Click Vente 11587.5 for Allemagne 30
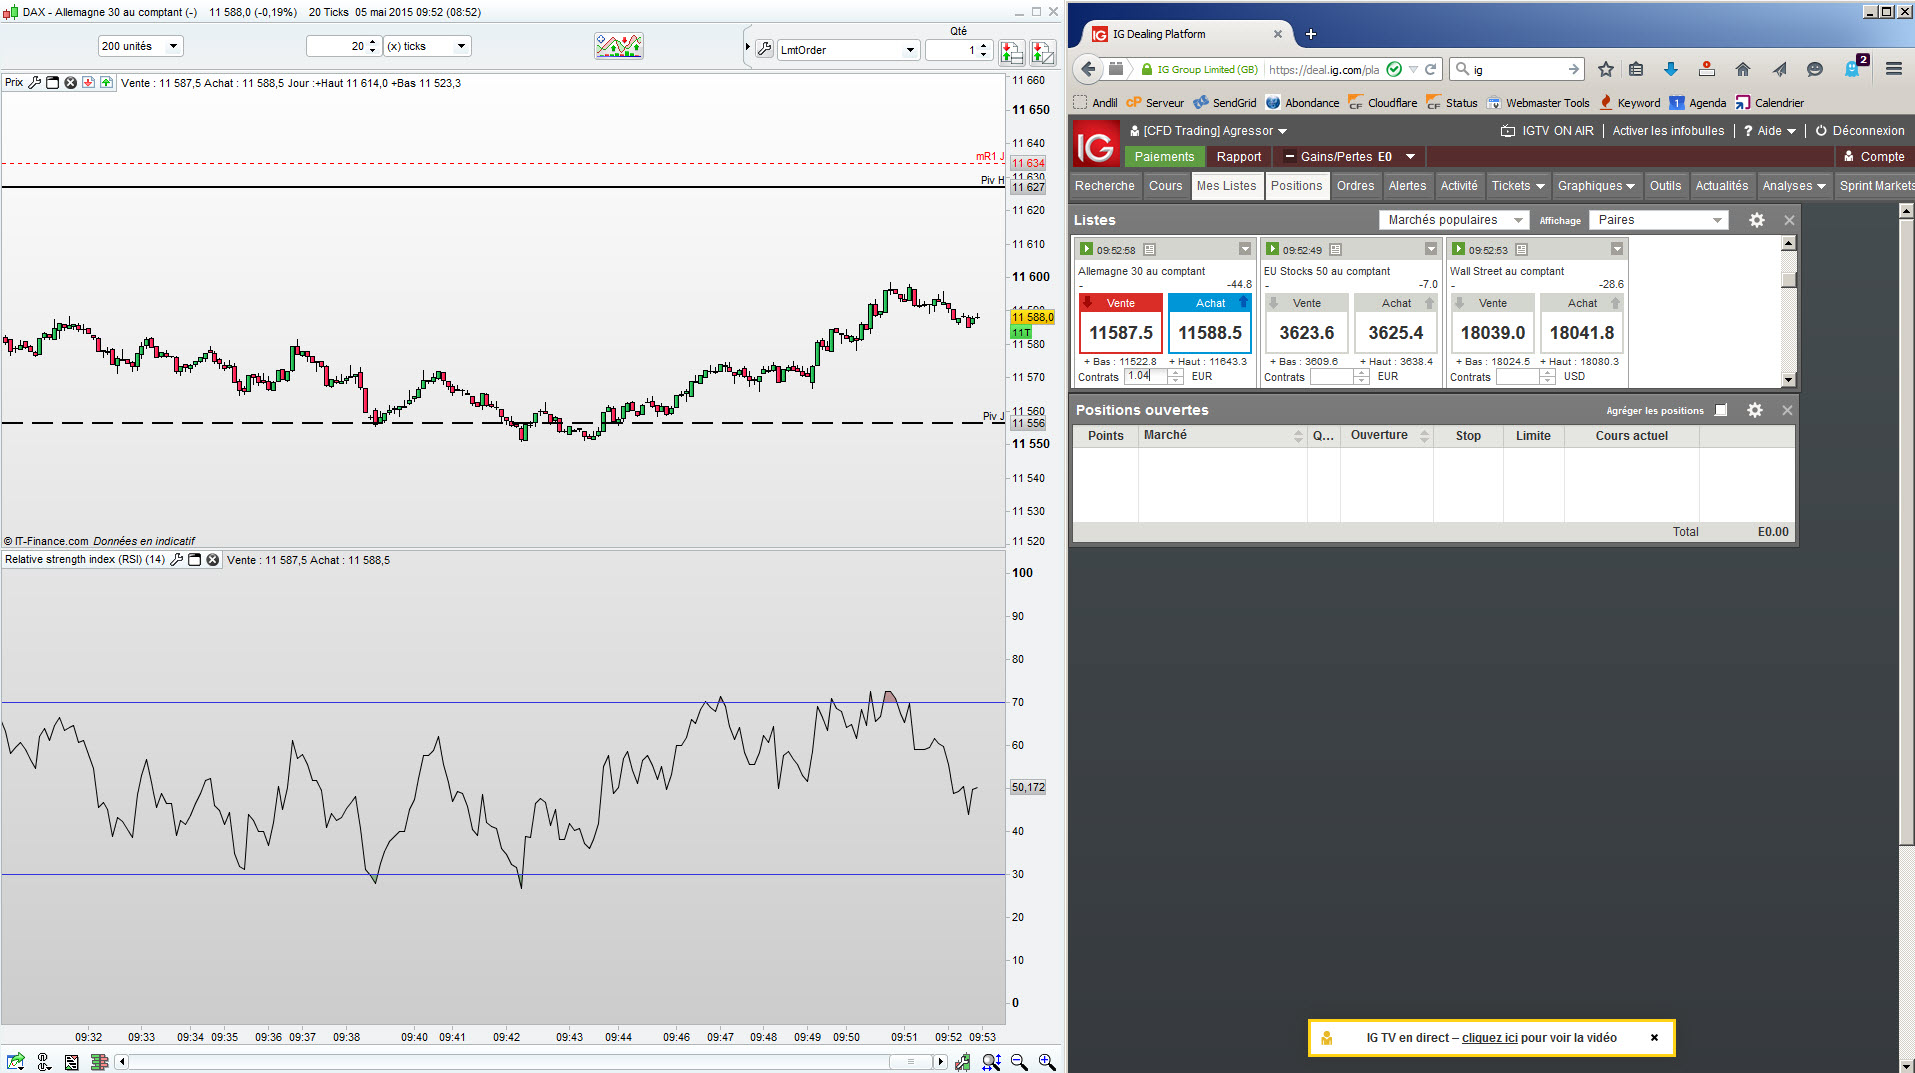 (x=1121, y=323)
